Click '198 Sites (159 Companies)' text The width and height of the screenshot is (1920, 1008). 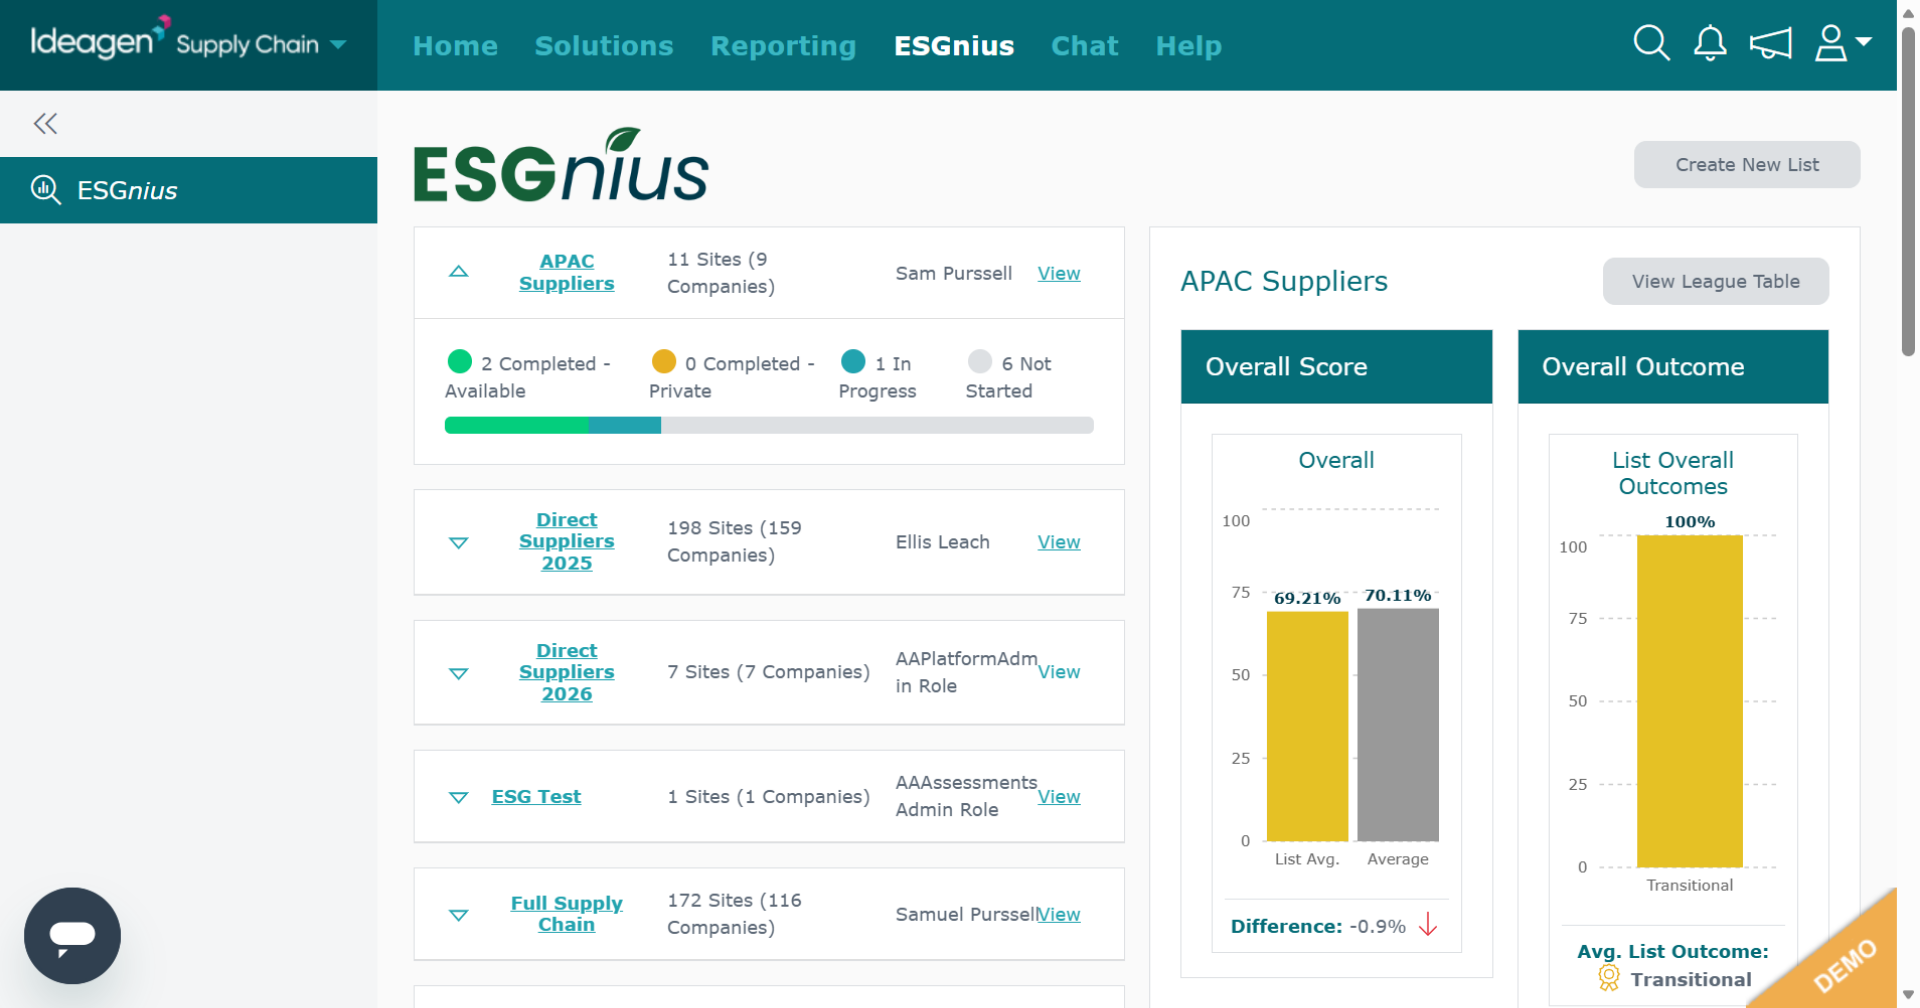pyautogui.click(x=734, y=541)
